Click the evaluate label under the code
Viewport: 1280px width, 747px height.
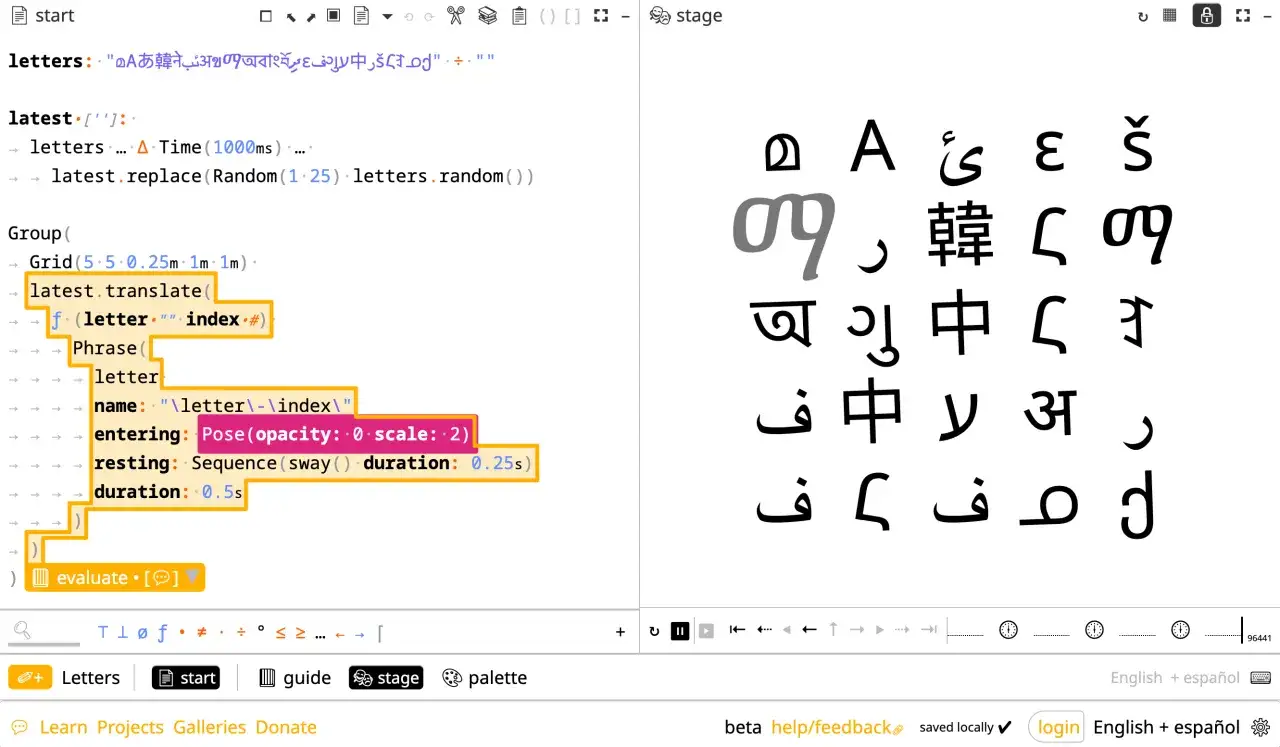(93, 578)
